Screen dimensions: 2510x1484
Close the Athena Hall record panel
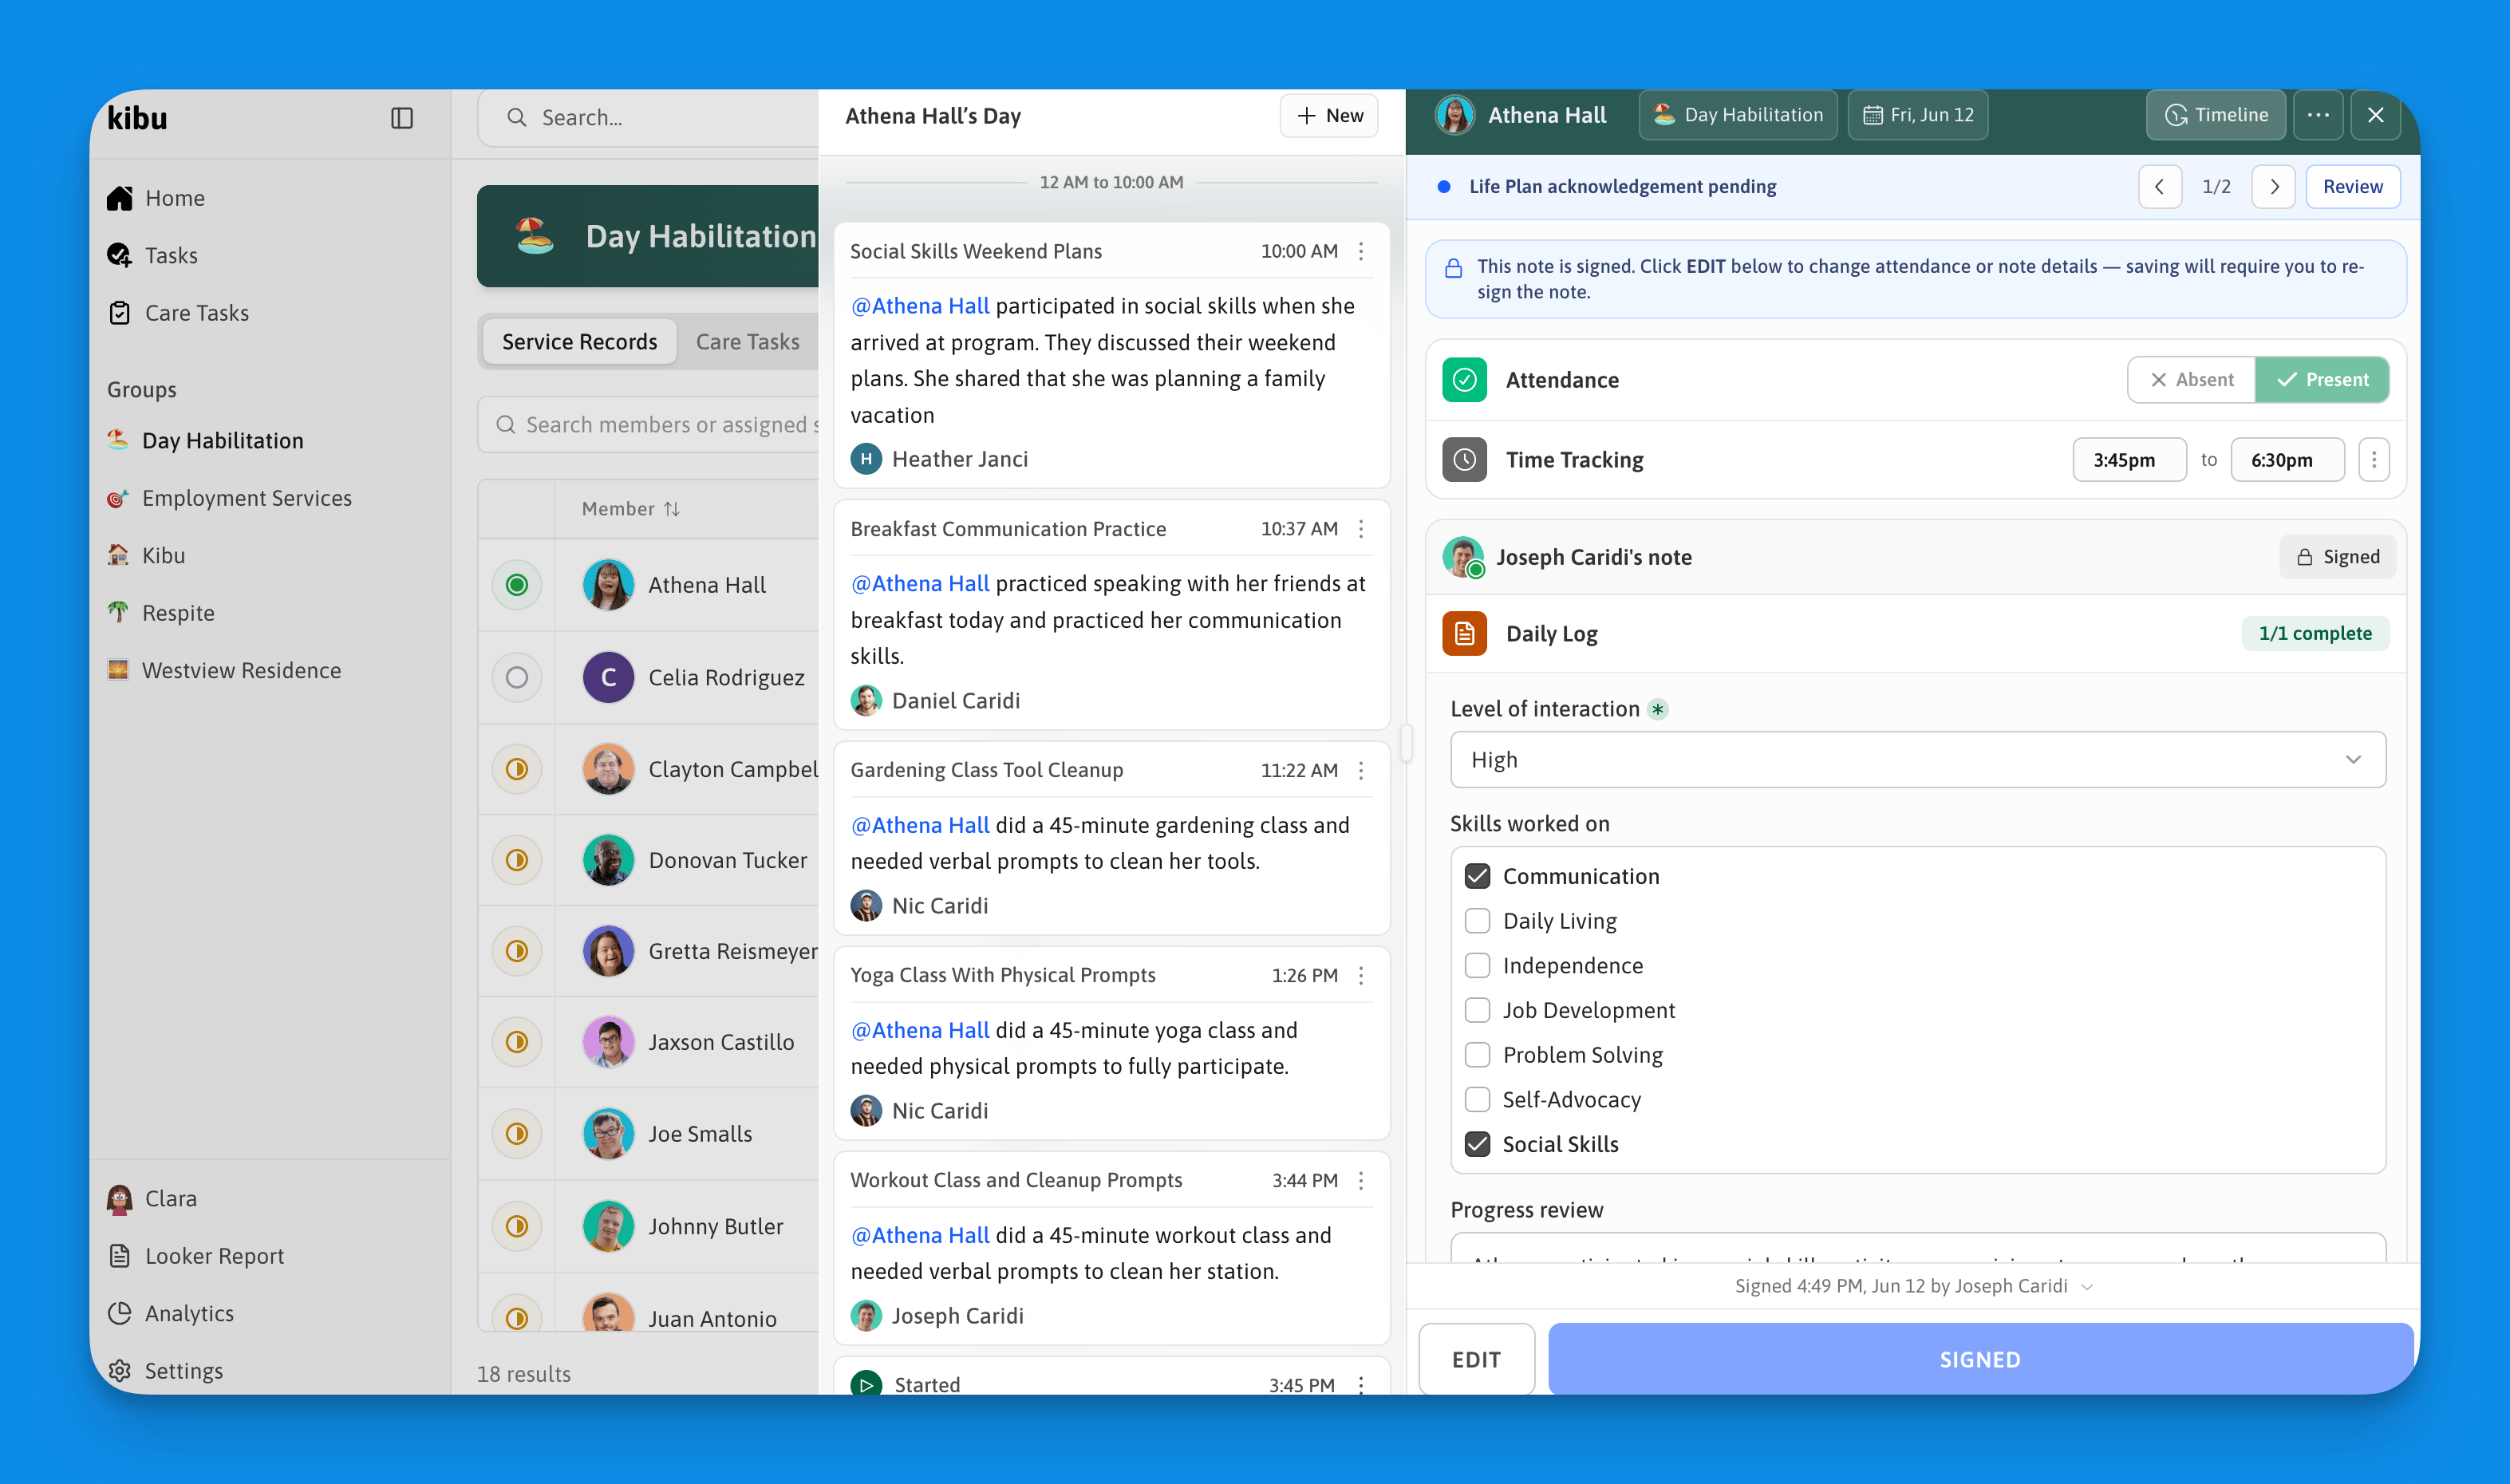[2376, 115]
